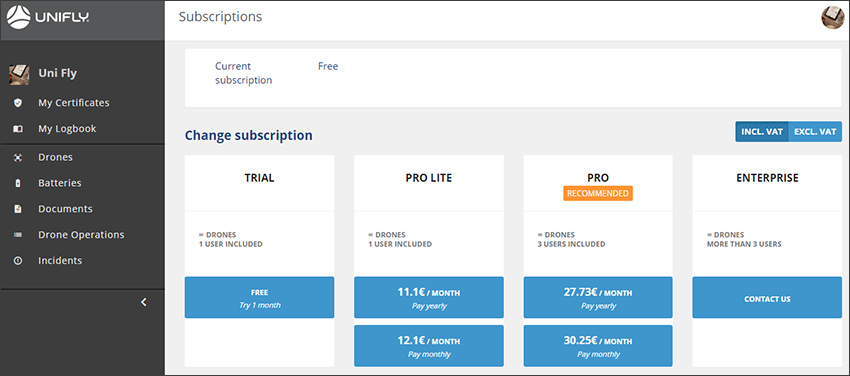Click the book icon beside My Logbook
The width and height of the screenshot is (850, 376).
click(x=18, y=128)
